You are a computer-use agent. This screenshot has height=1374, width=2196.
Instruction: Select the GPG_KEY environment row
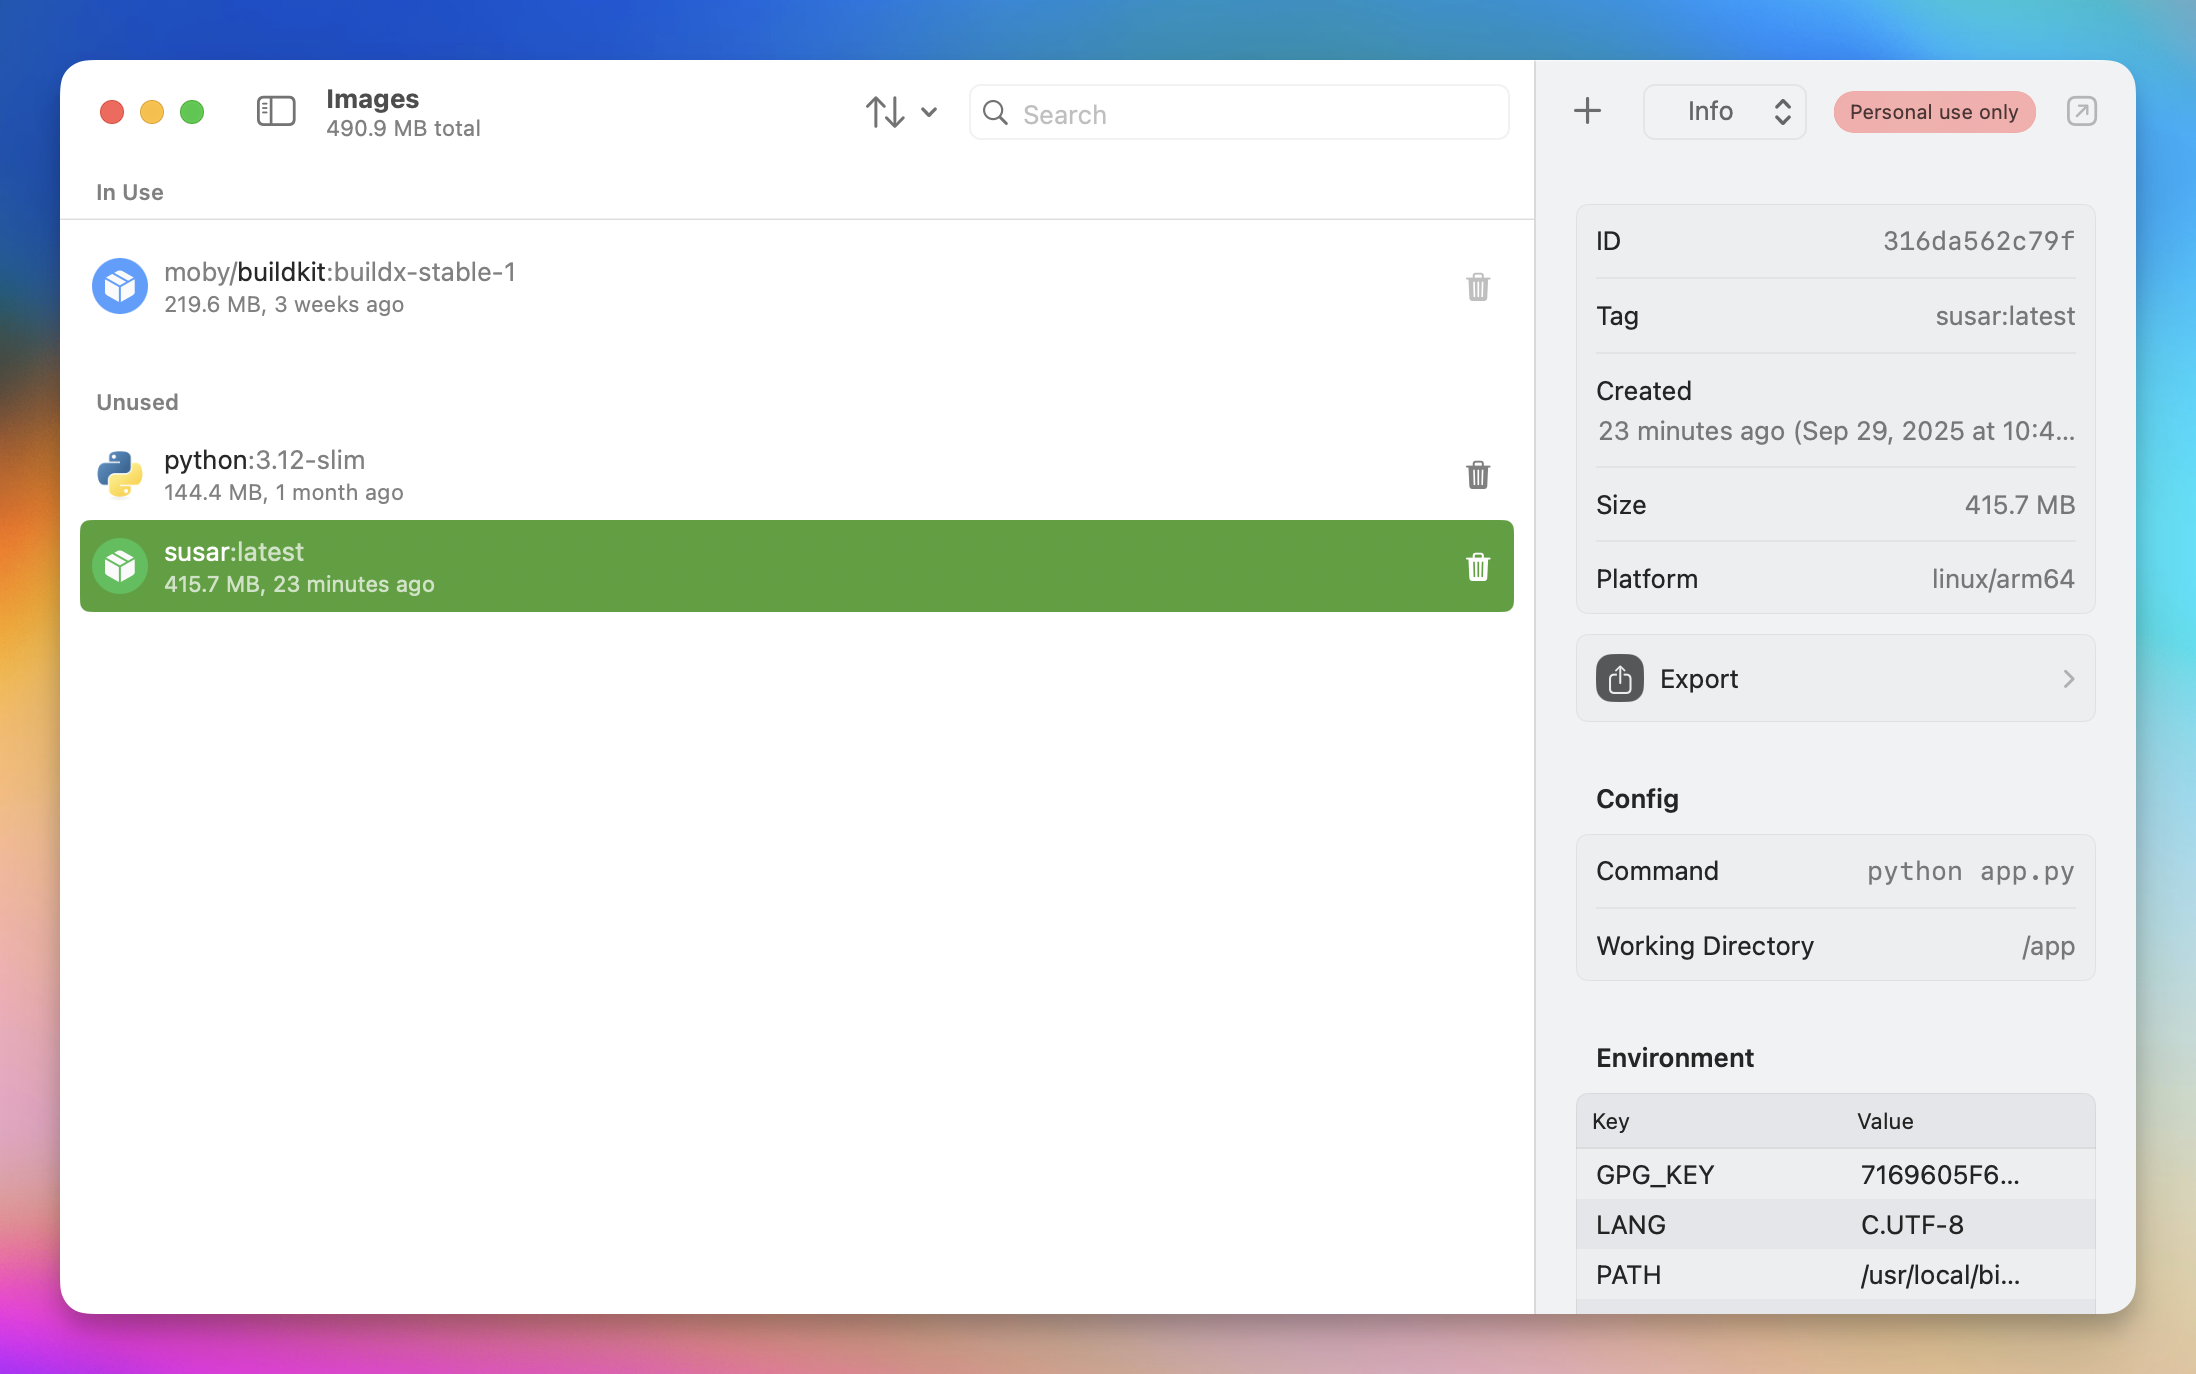pyautogui.click(x=1835, y=1175)
